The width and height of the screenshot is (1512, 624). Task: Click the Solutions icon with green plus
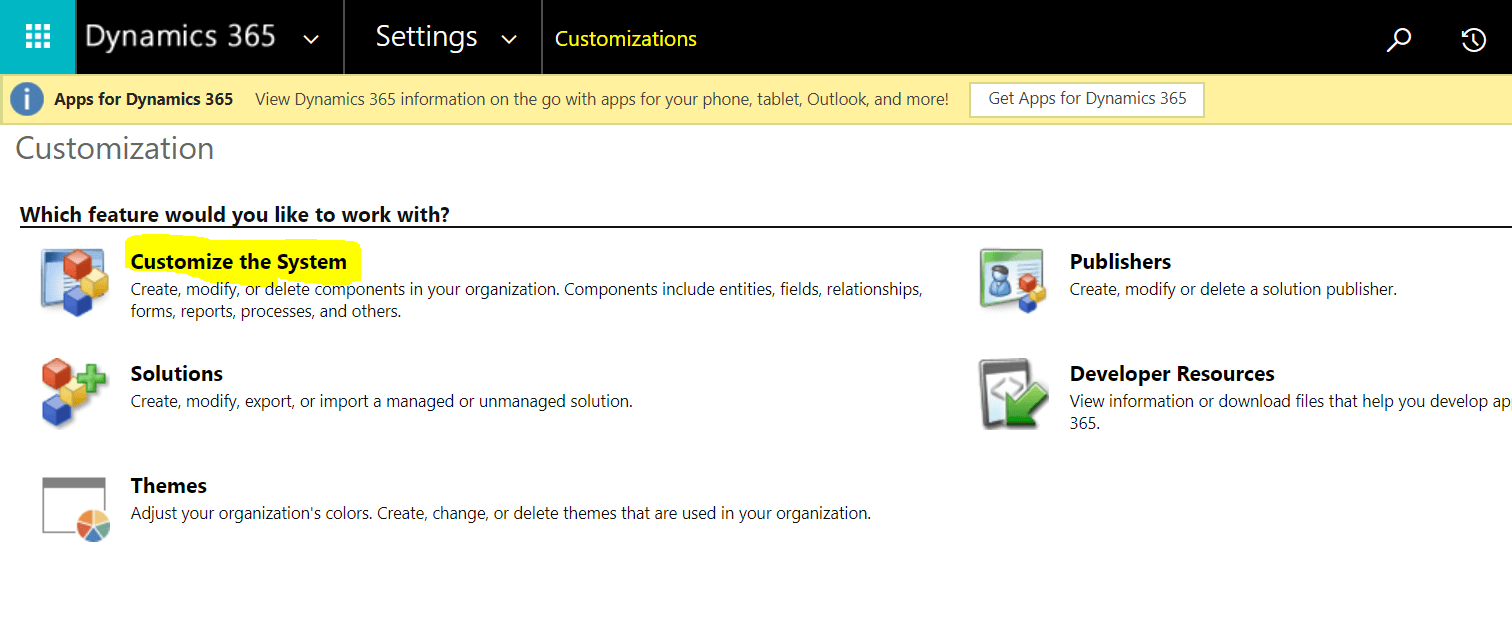point(74,391)
